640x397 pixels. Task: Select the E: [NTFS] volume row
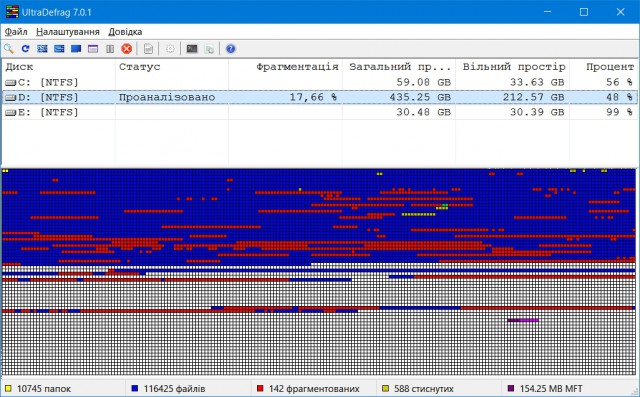click(x=319, y=112)
